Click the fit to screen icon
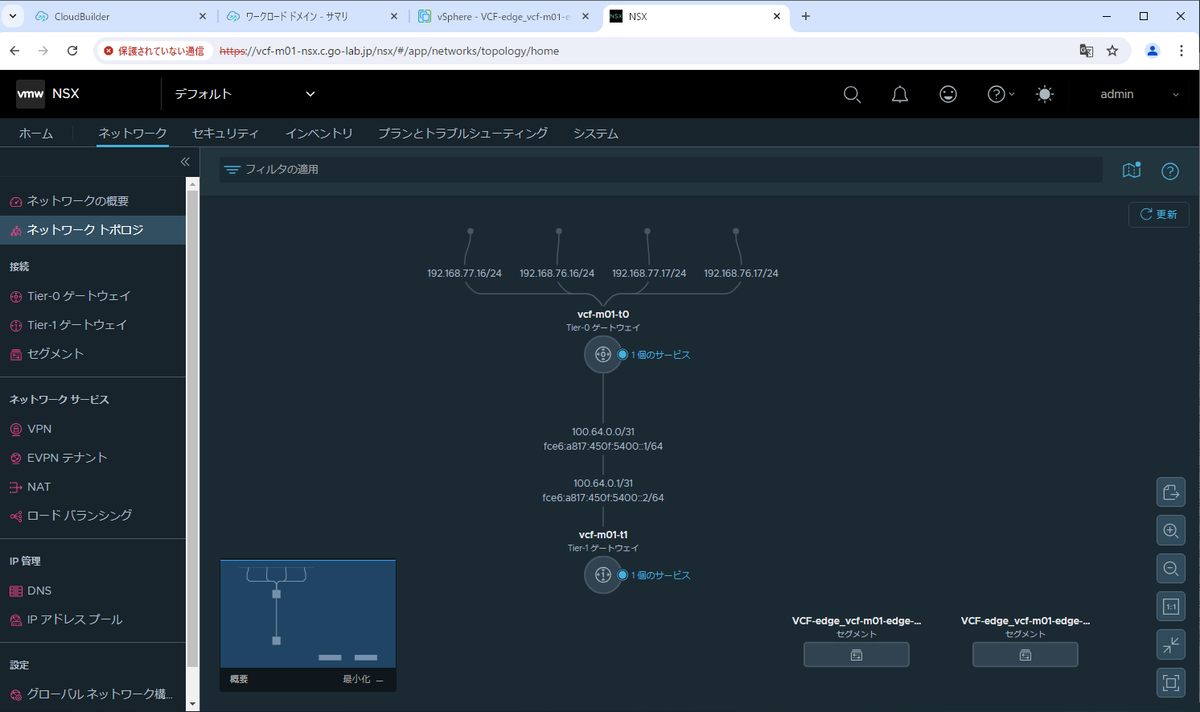Image resolution: width=1200 pixels, height=712 pixels. pyautogui.click(x=1170, y=683)
